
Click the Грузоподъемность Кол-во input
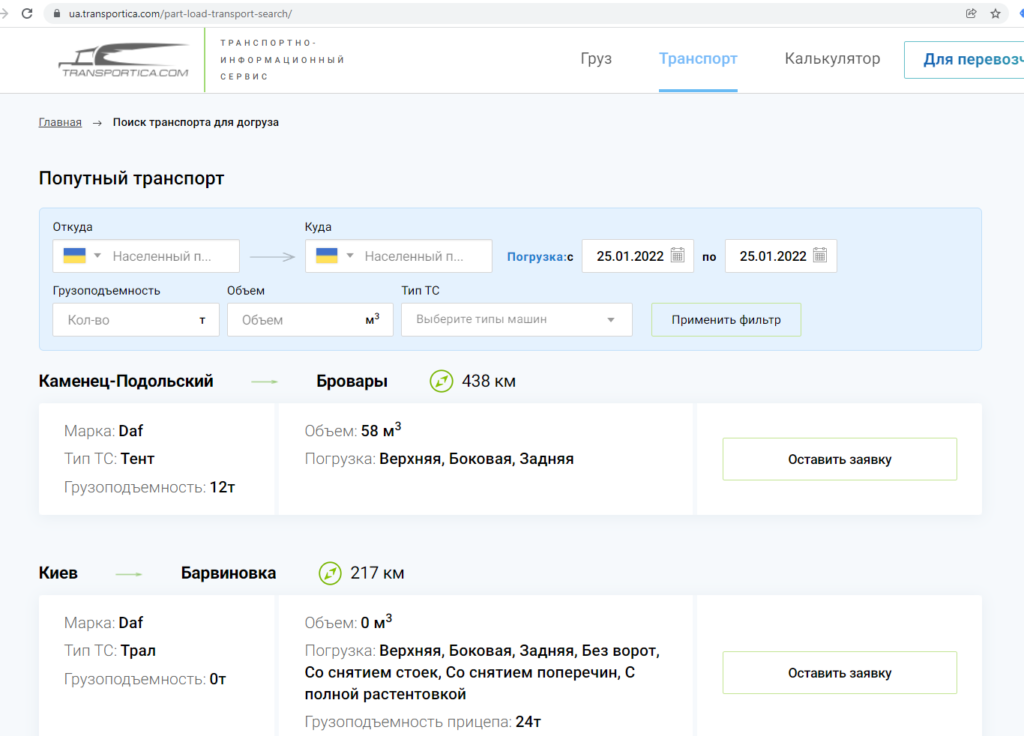(136, 319)
